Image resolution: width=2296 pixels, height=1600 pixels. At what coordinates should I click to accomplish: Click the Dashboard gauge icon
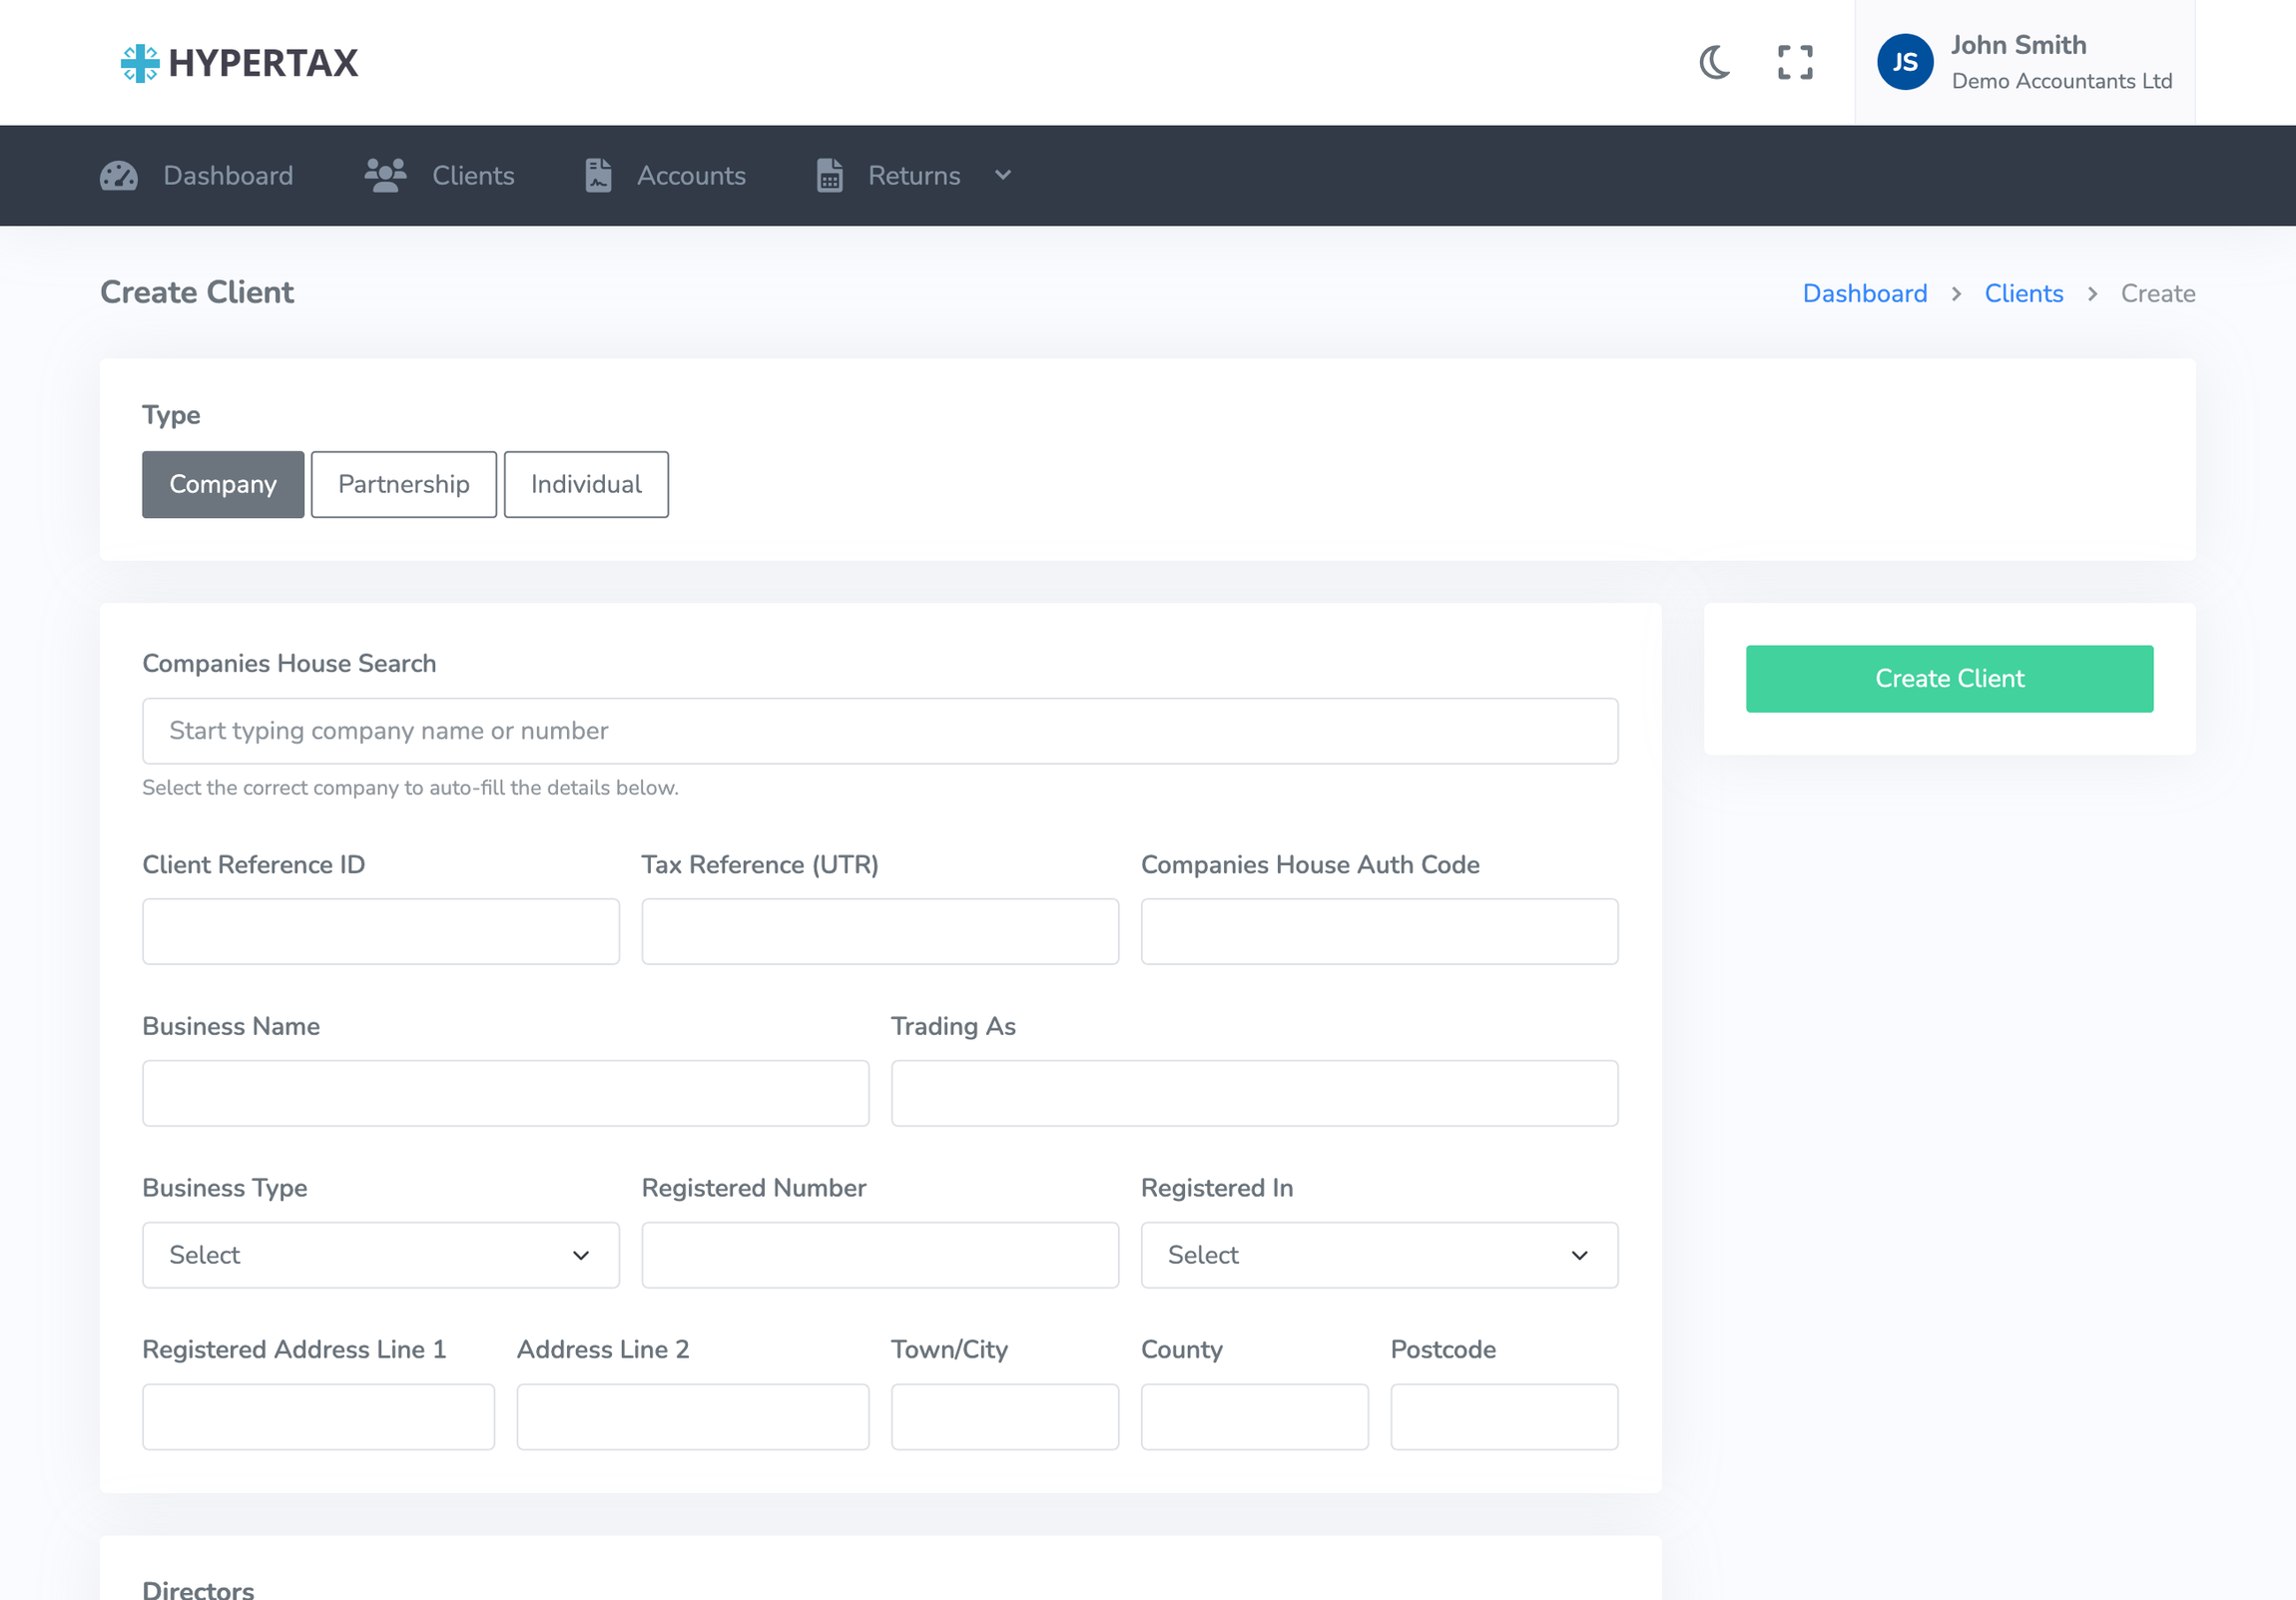coord(119,176)
